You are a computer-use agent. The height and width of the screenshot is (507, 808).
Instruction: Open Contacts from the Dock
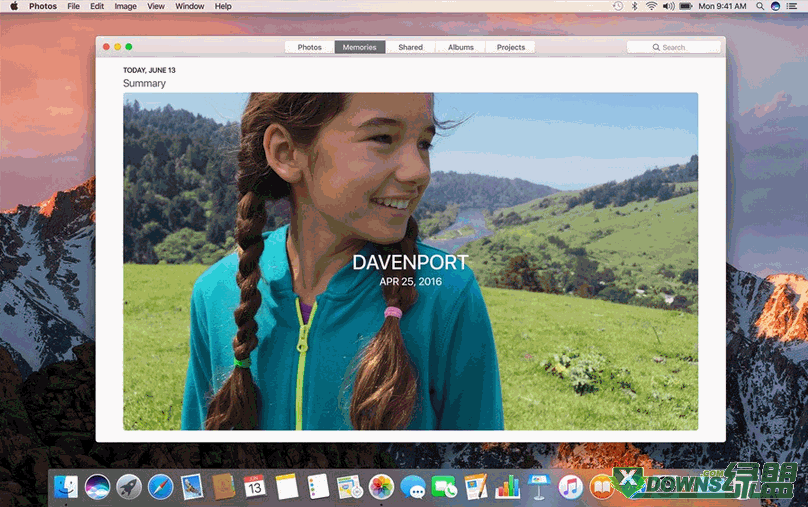224,486
